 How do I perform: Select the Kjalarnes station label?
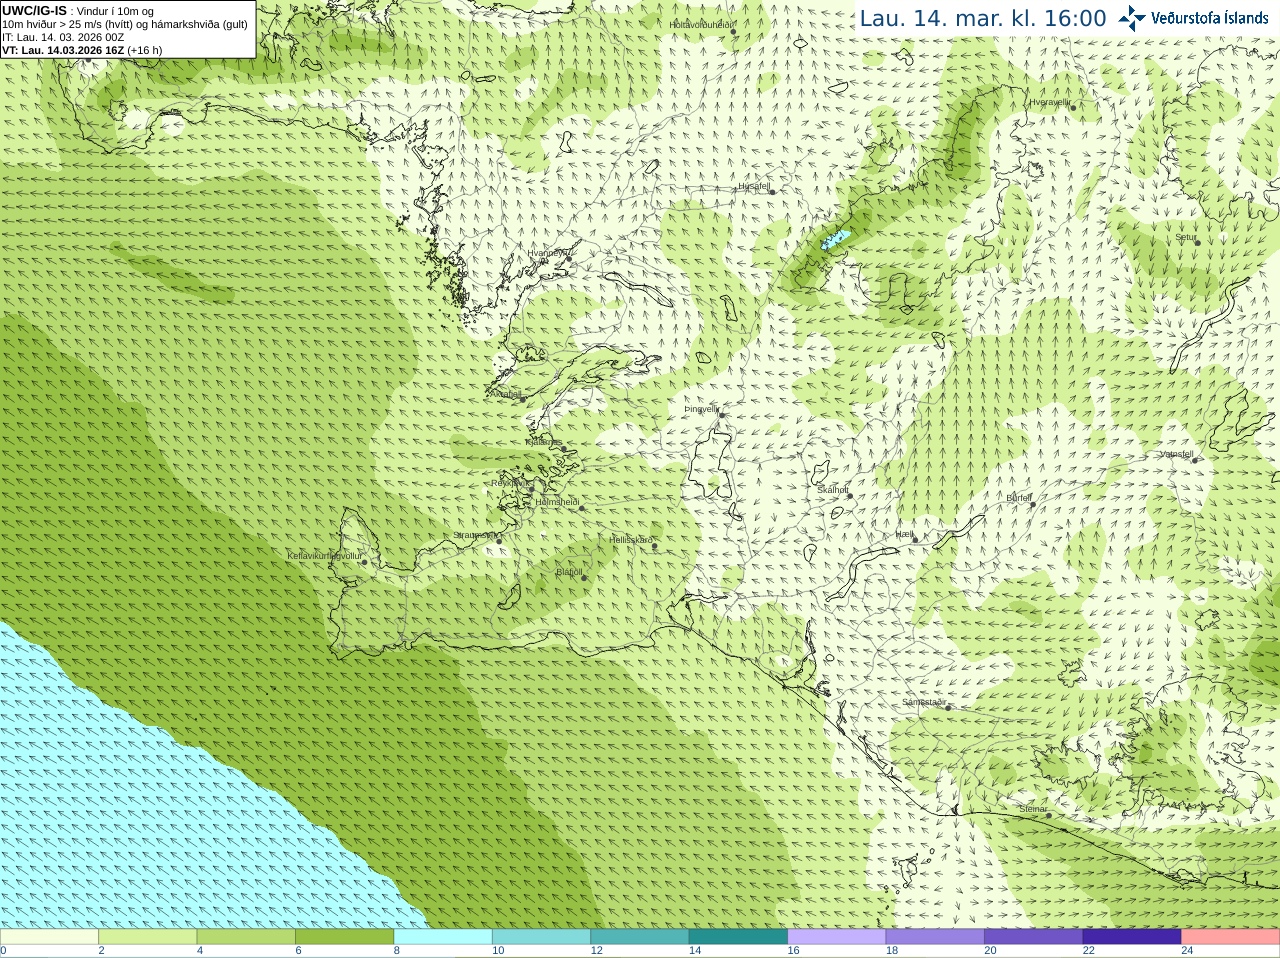point(543,442)
